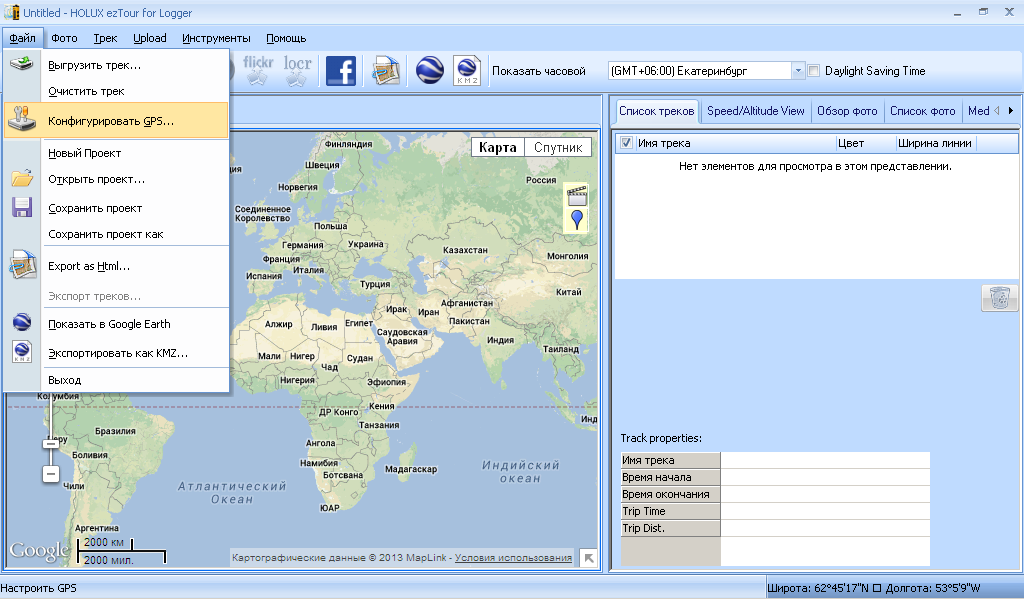Click the KMZ icon in File menu

point(22,352)
